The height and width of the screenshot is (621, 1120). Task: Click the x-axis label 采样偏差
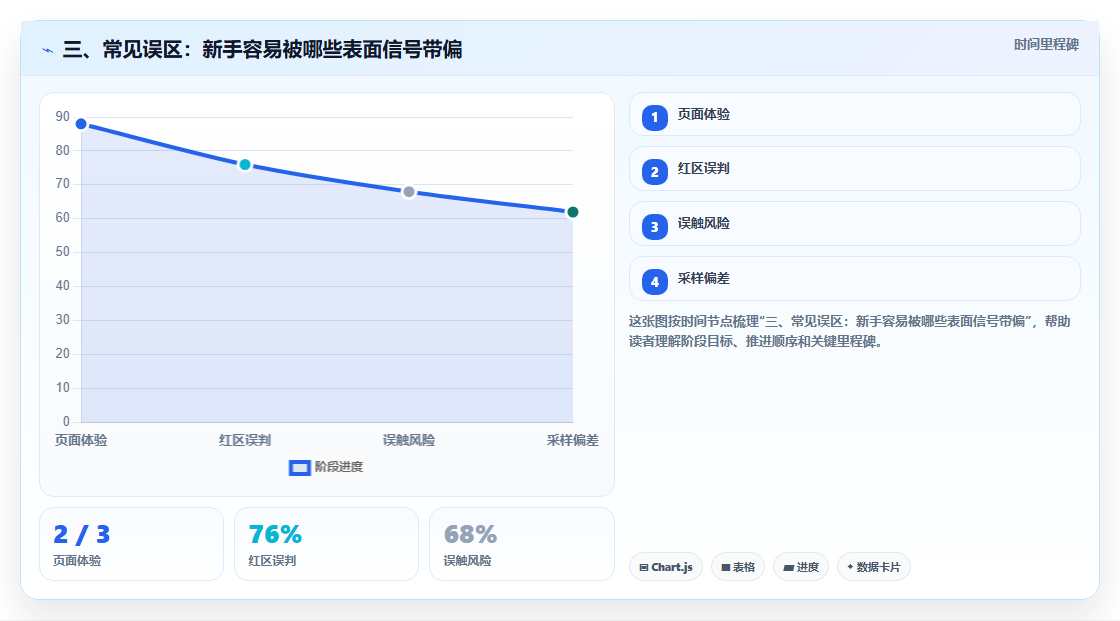coord(573,440)
